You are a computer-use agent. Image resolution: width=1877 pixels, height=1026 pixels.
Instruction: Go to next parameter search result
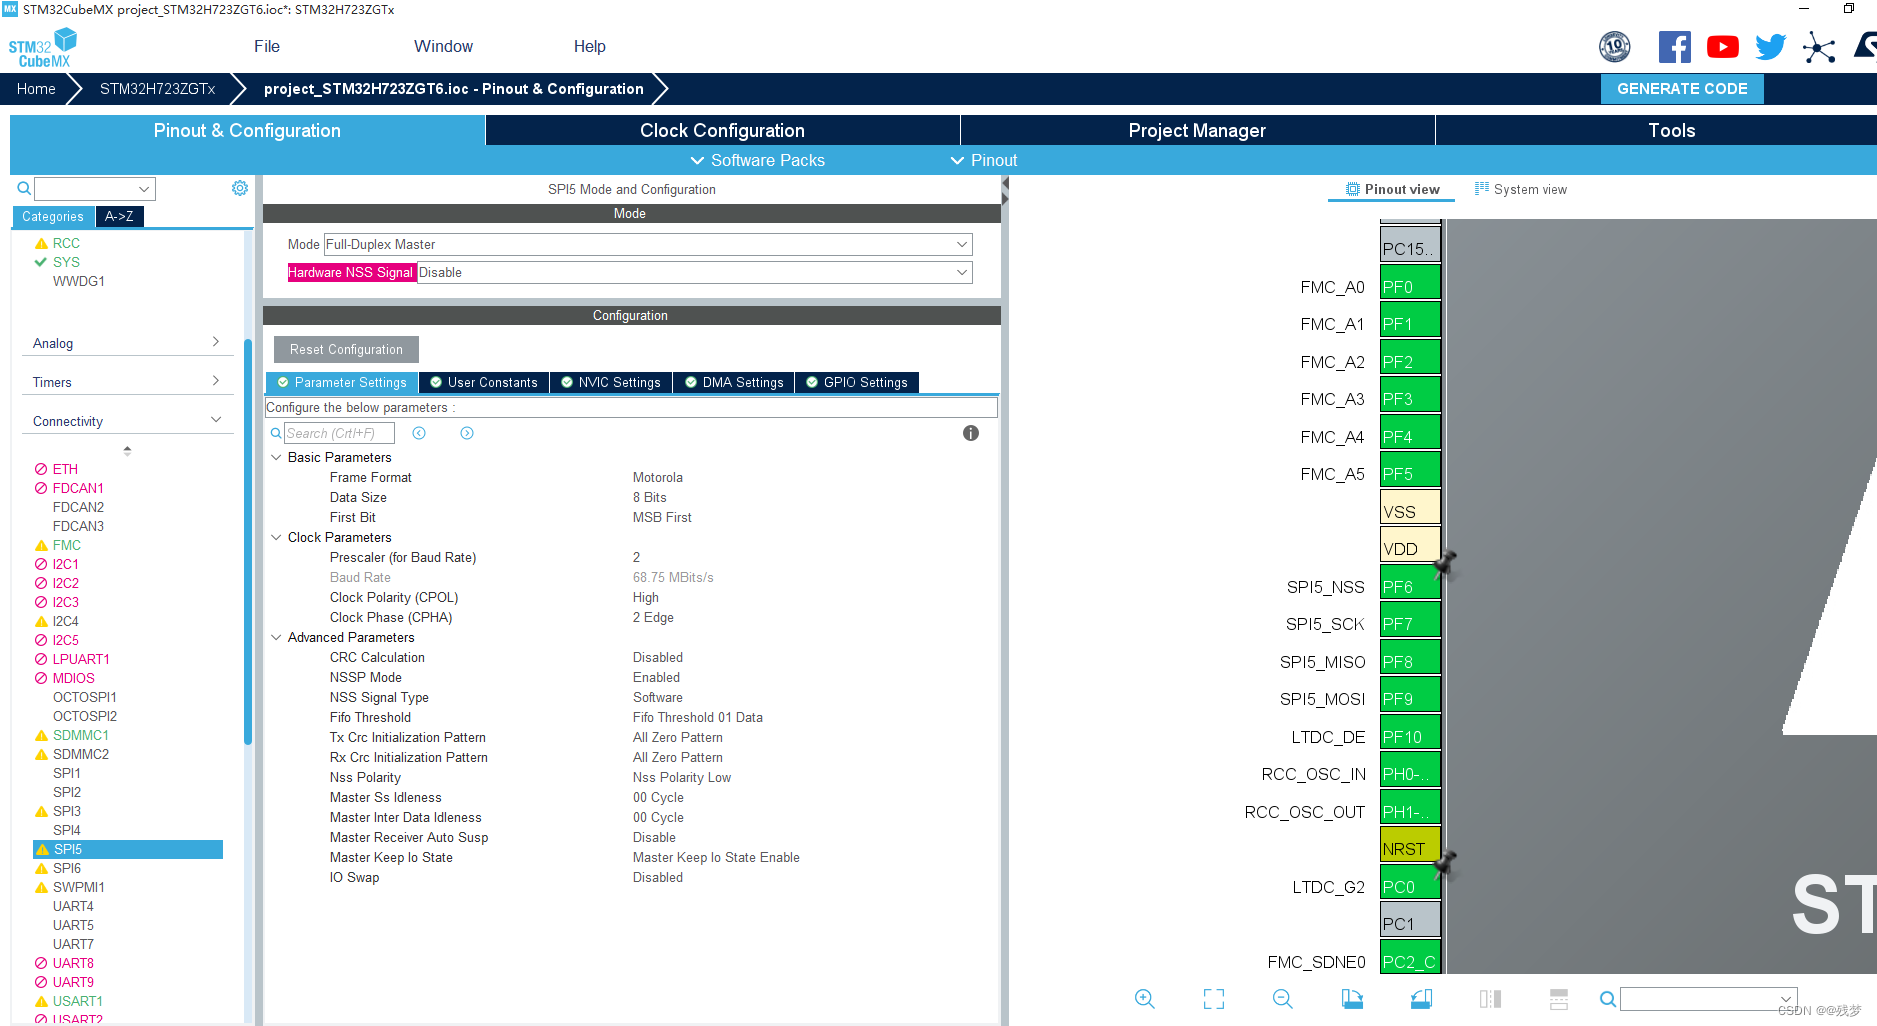pos(467,433)
